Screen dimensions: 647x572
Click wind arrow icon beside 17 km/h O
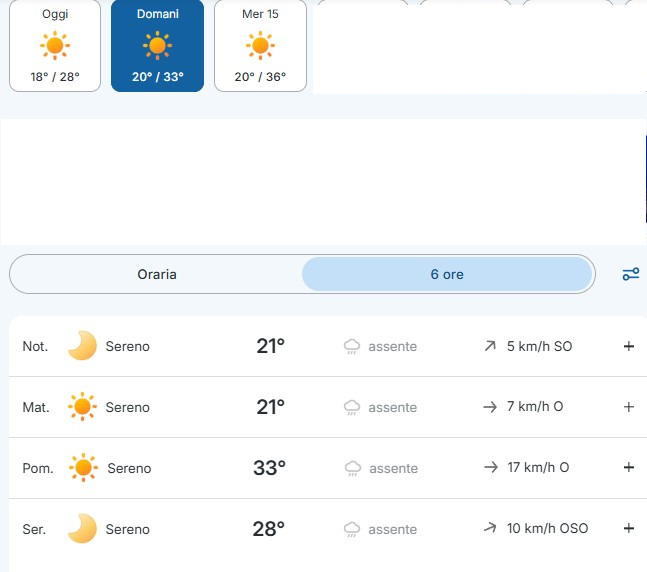pos(491,467)
